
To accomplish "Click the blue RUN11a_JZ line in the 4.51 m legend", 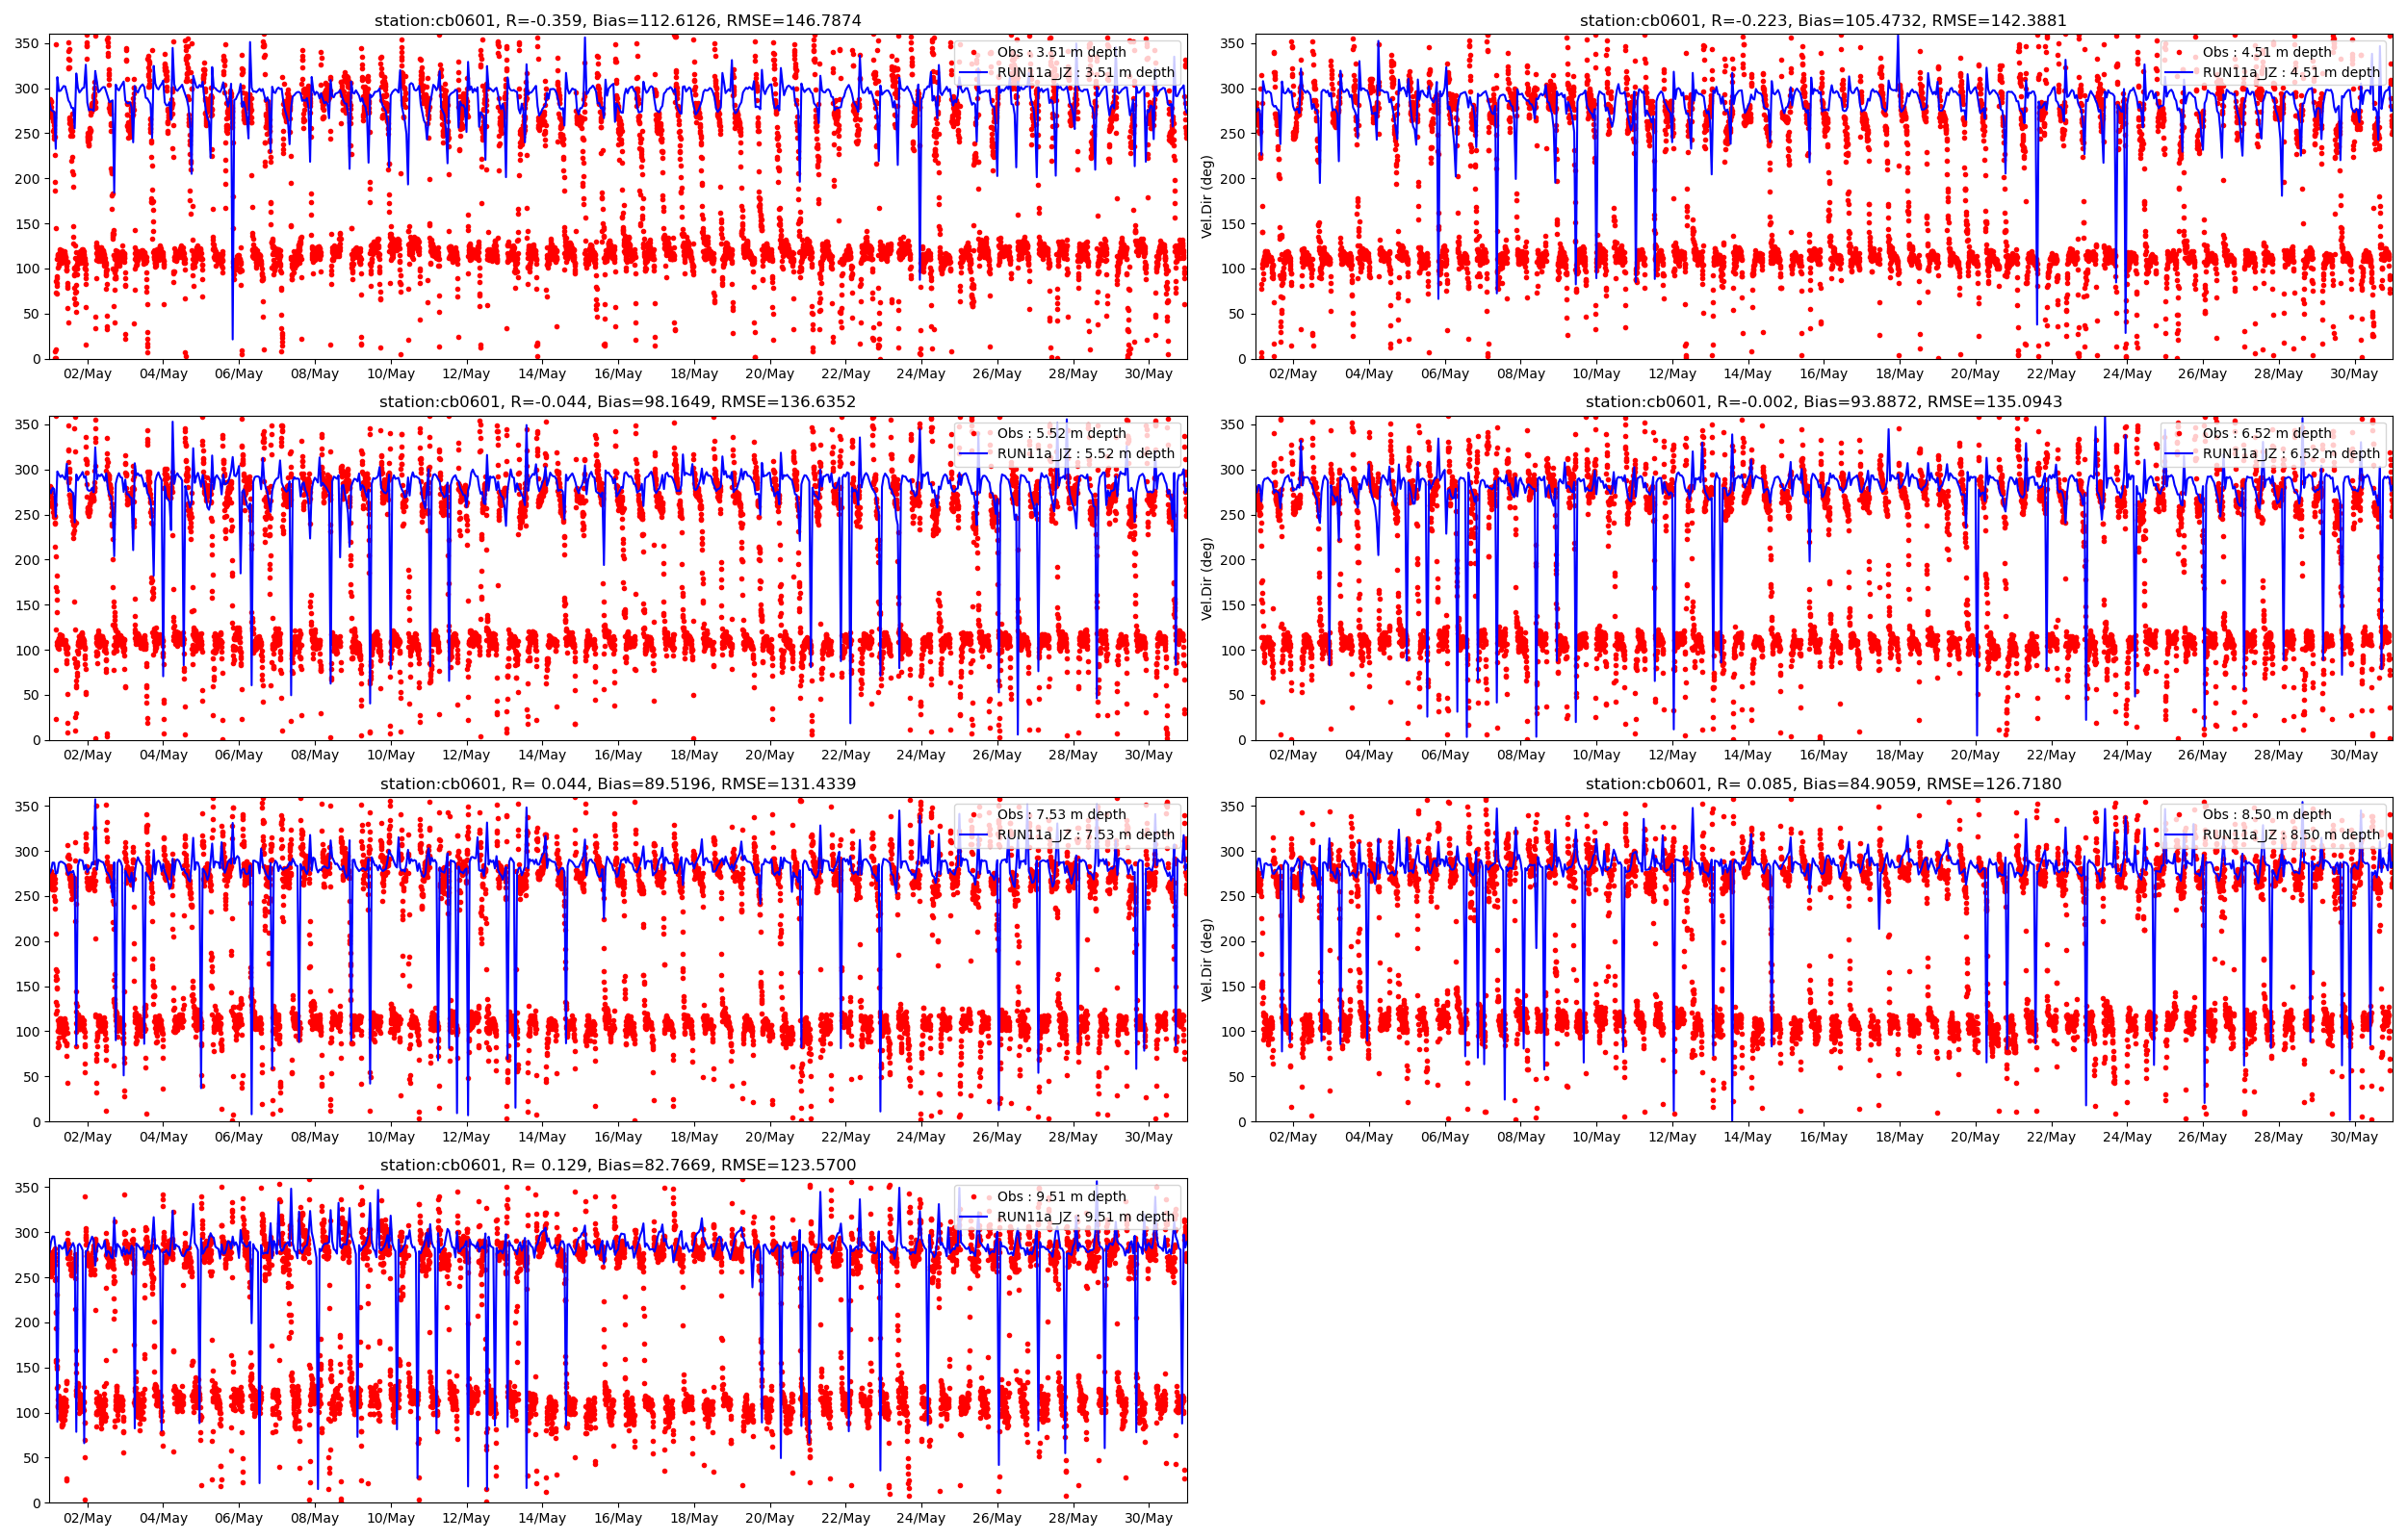I will [x=2179, y=72].
